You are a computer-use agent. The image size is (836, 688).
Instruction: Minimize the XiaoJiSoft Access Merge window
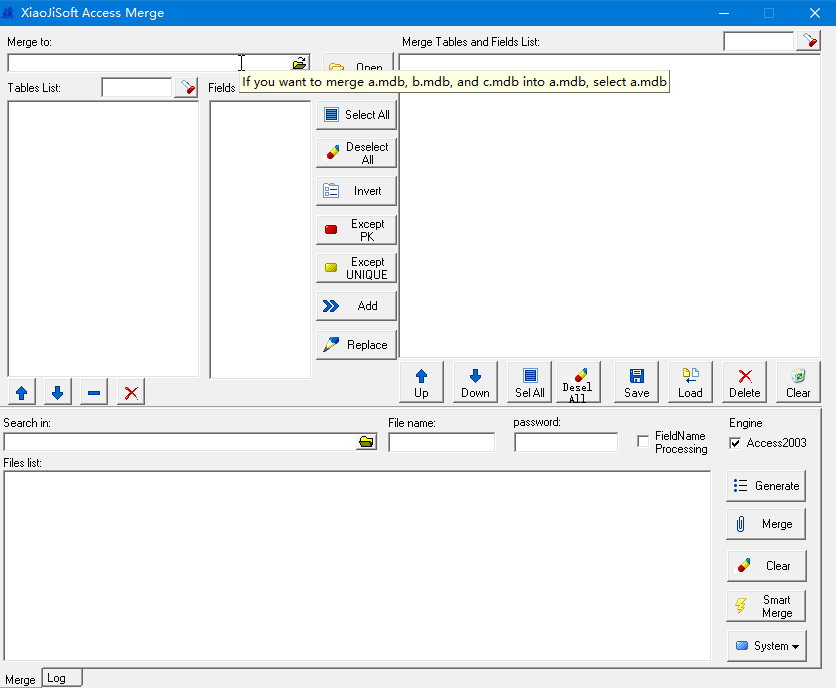point(724,13)
